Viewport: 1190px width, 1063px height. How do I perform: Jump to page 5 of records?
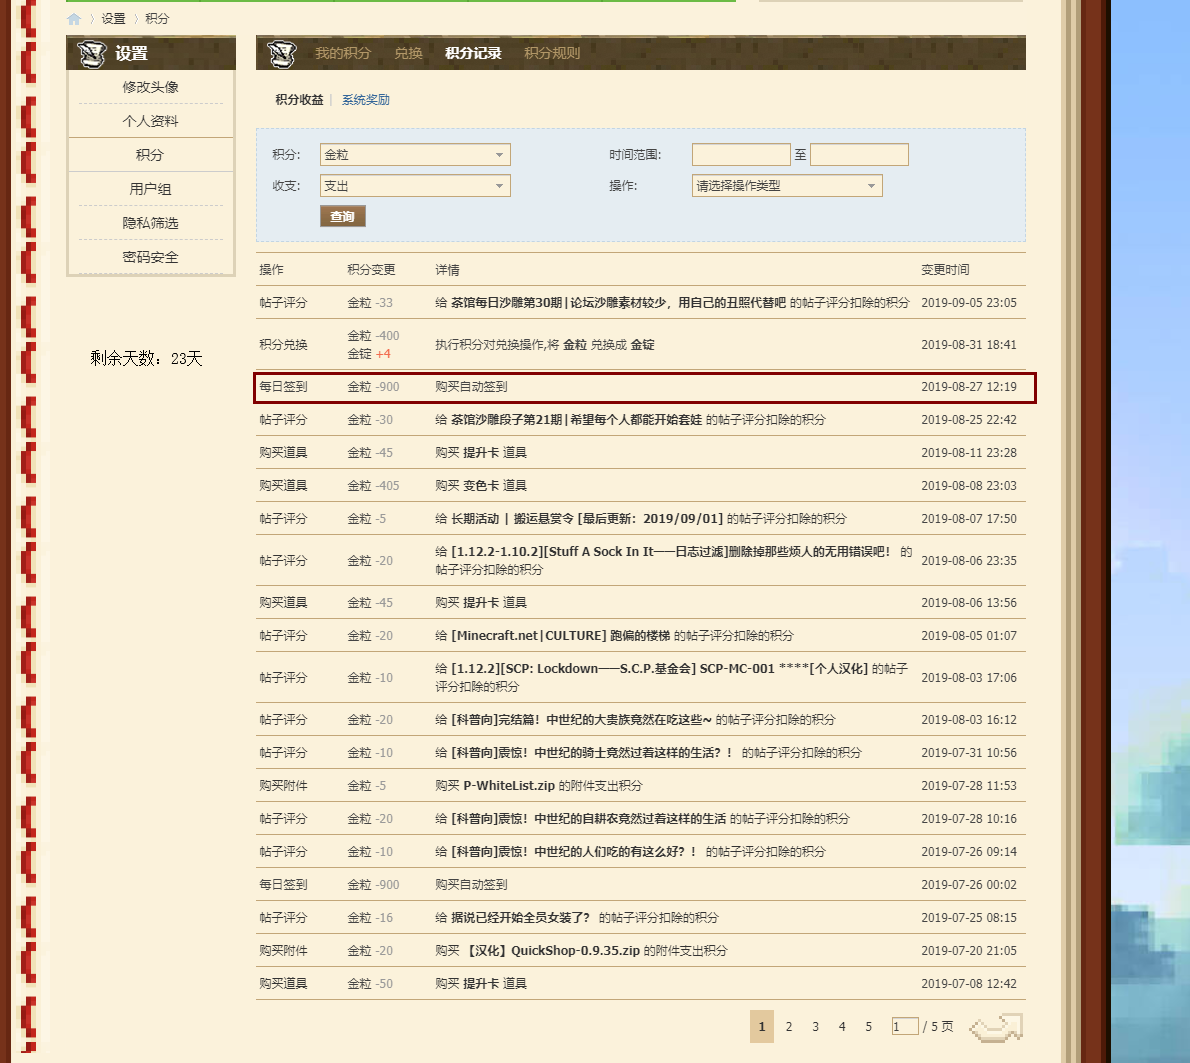868,1027
